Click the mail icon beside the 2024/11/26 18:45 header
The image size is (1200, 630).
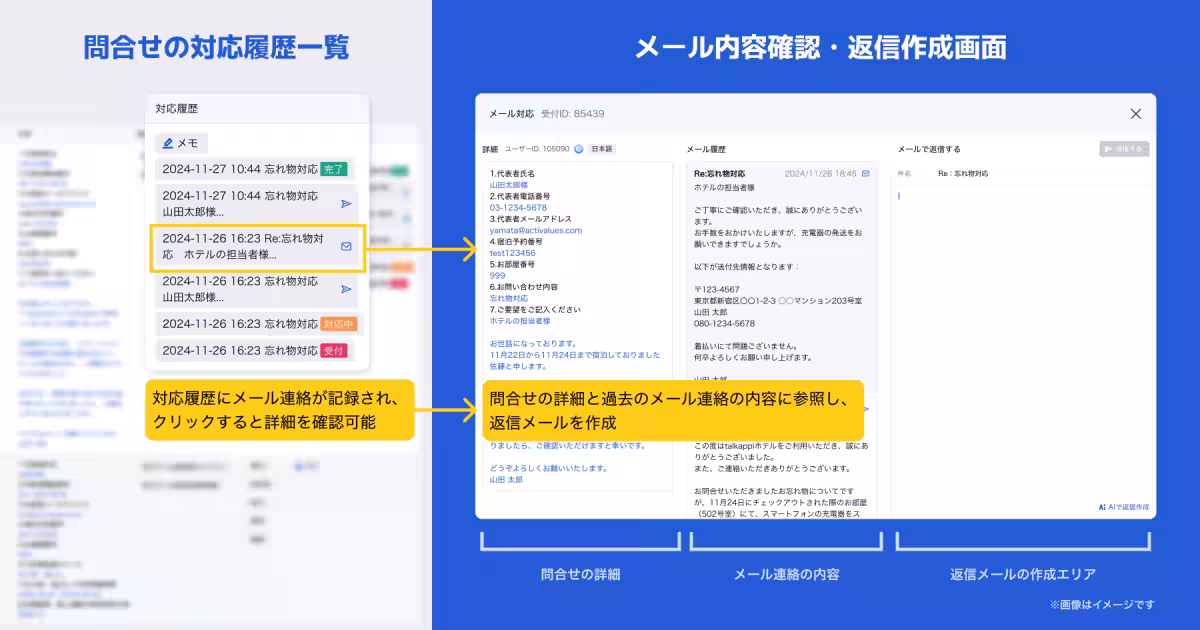pos(865,174)
